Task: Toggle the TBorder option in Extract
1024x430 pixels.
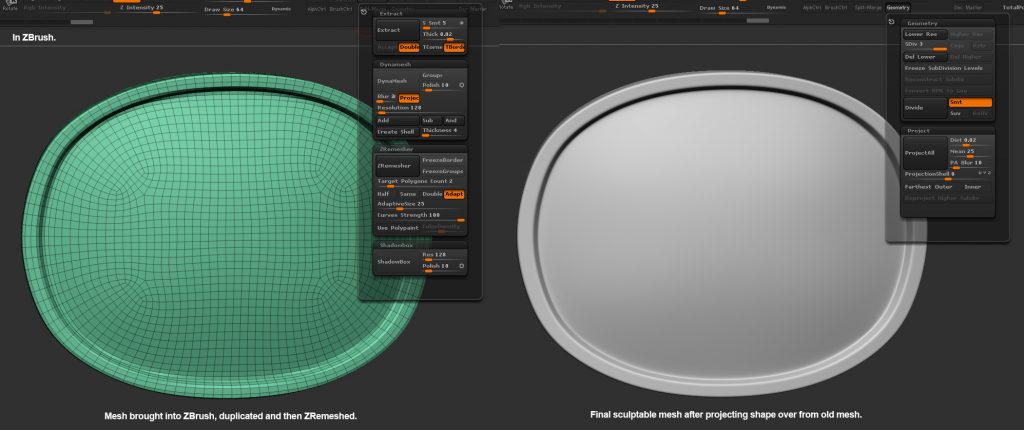Action: [455, 47]
